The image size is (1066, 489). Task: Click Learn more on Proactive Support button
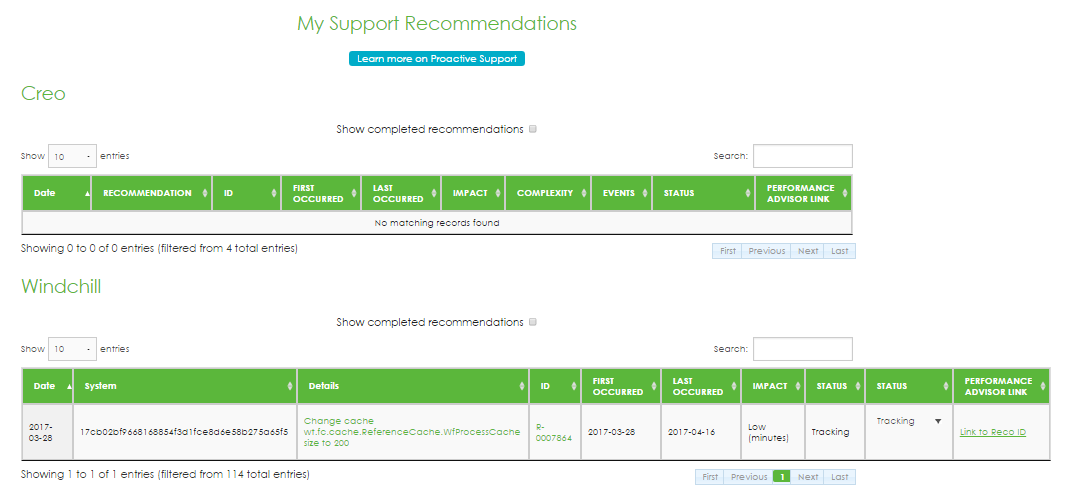pyautogui.click(x=436, y=58)
